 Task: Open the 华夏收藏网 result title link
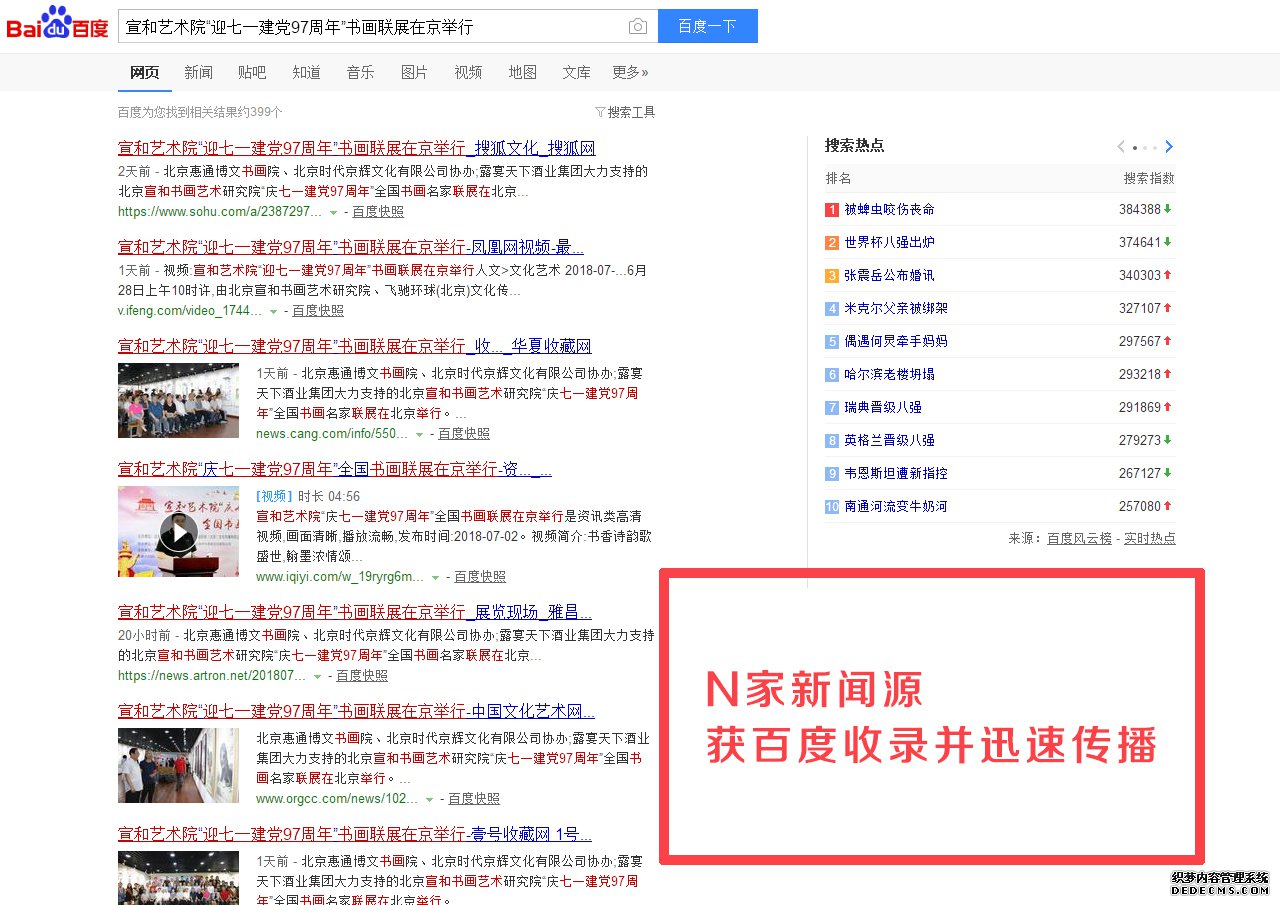(x=354, y=346)
